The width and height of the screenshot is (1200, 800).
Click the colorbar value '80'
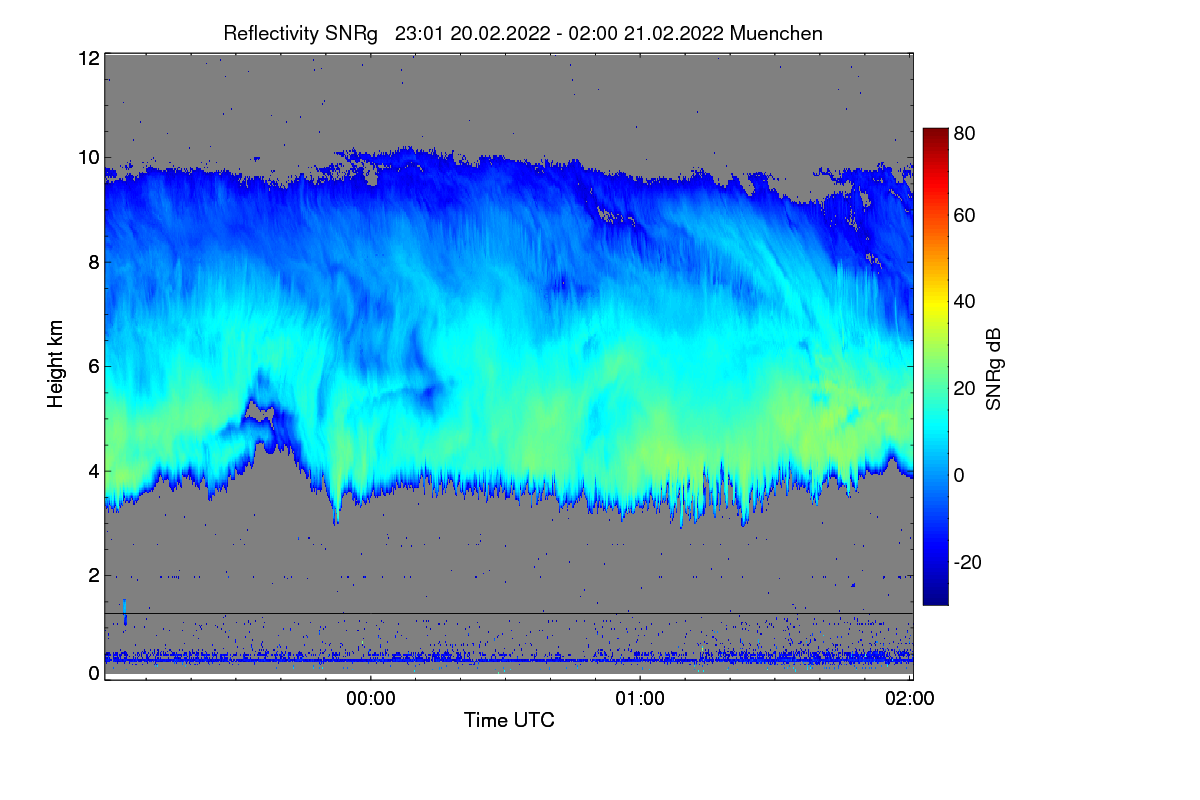[x=965, y=132]
